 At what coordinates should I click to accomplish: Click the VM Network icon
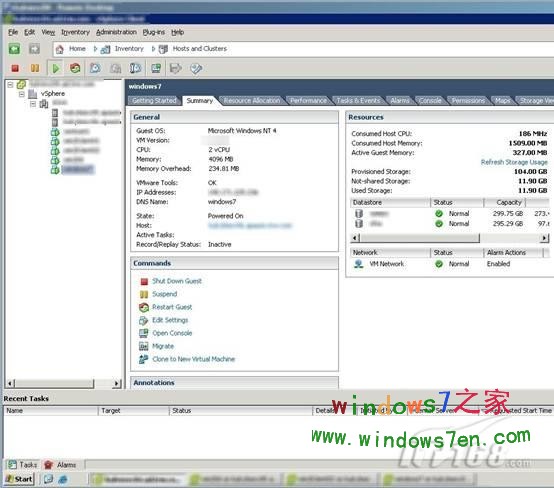coord(359,264)
